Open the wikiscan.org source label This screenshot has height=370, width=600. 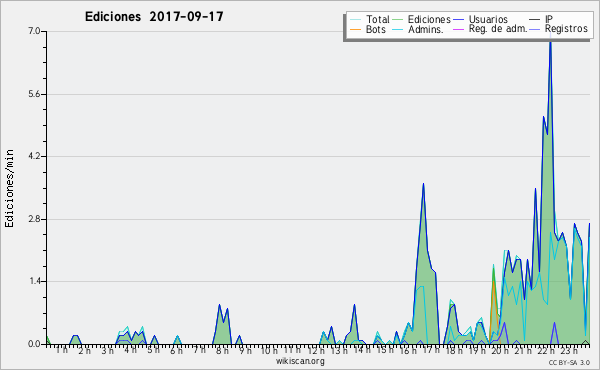tap(300, 361)
